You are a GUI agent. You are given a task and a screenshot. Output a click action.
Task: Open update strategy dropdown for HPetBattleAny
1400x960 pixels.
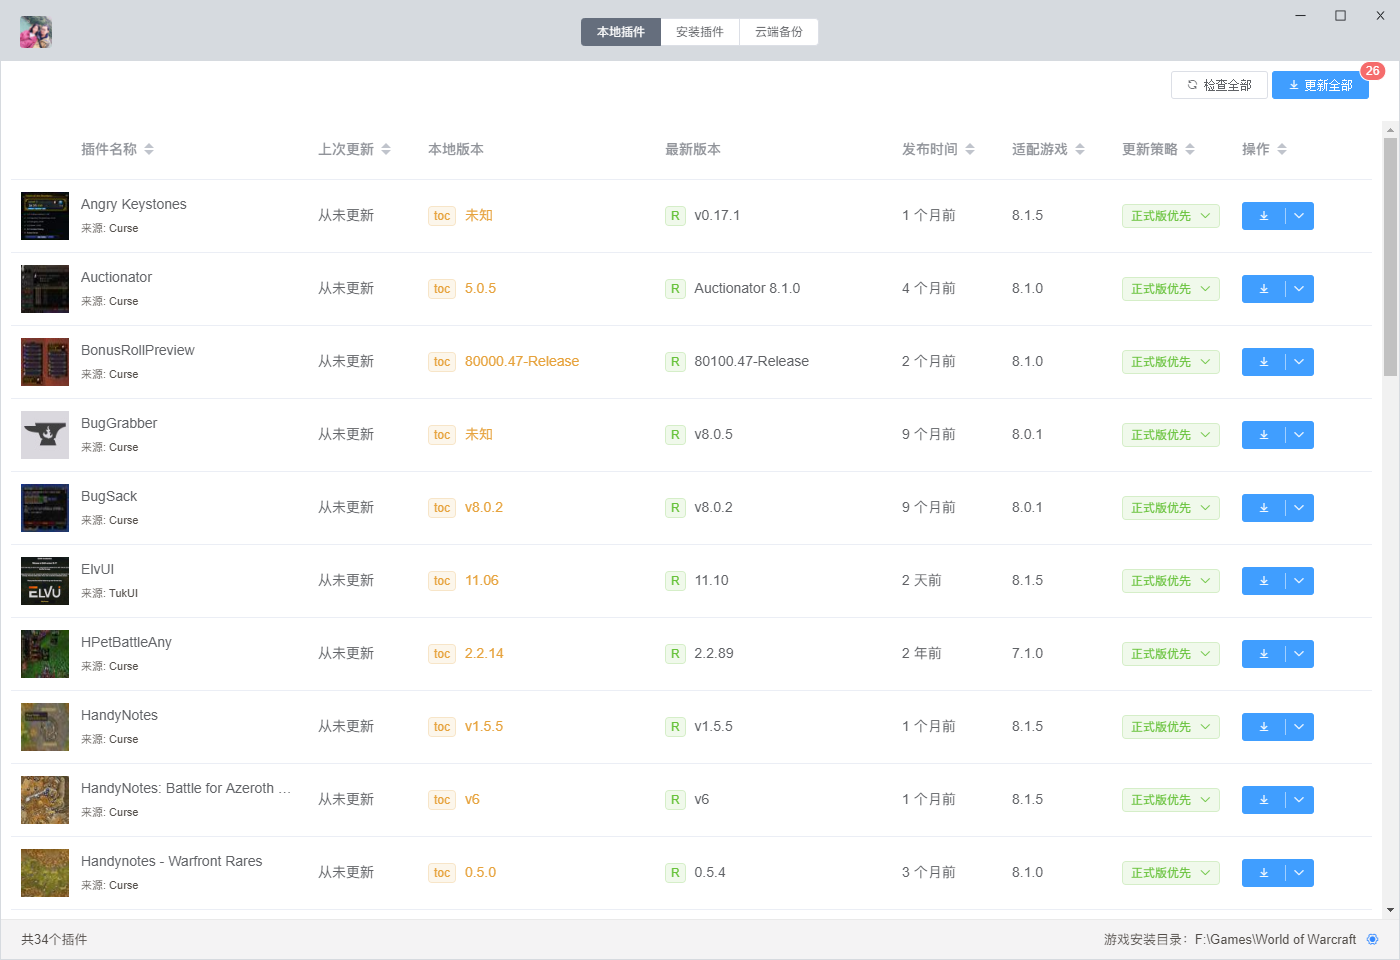(1170, 654)
